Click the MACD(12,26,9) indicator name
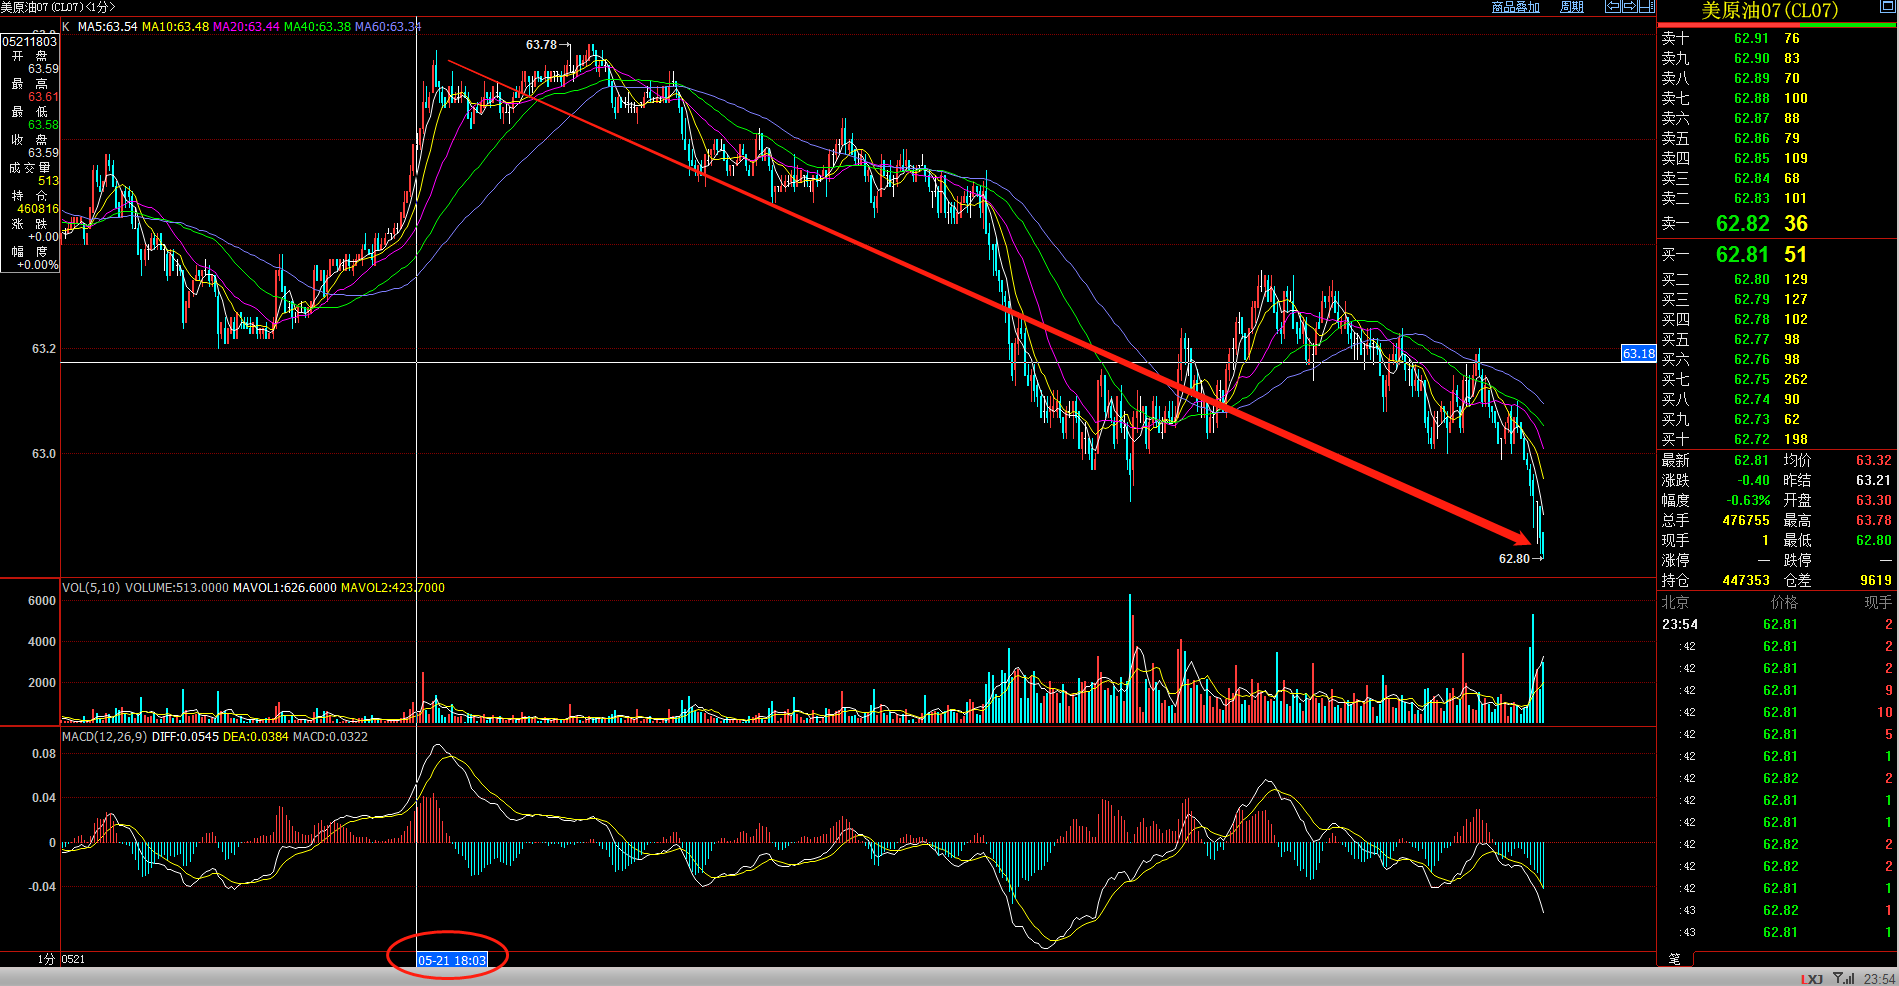This screenshot has height=986, width=1899. (105, 737)
